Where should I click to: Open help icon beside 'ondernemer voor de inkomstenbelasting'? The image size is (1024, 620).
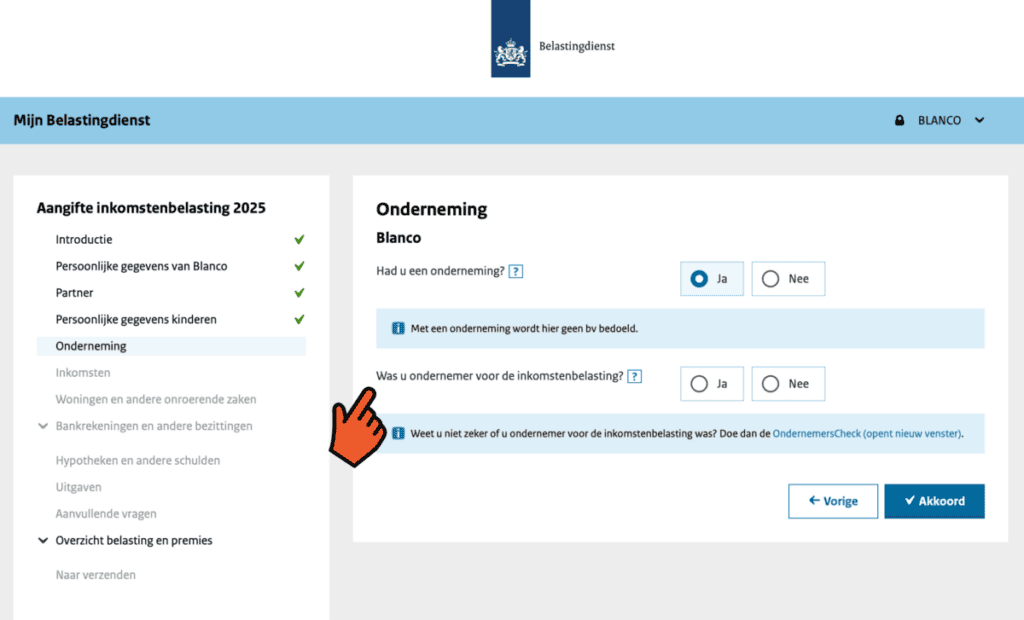pos(634,377)
